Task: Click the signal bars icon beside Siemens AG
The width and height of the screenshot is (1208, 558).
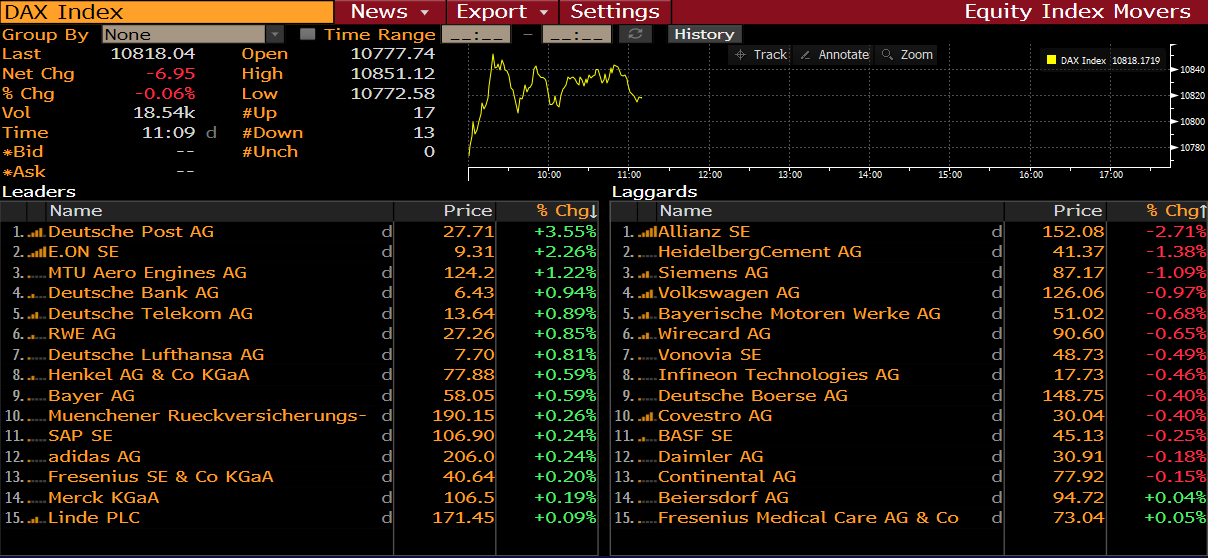Action: coord(647,273)
